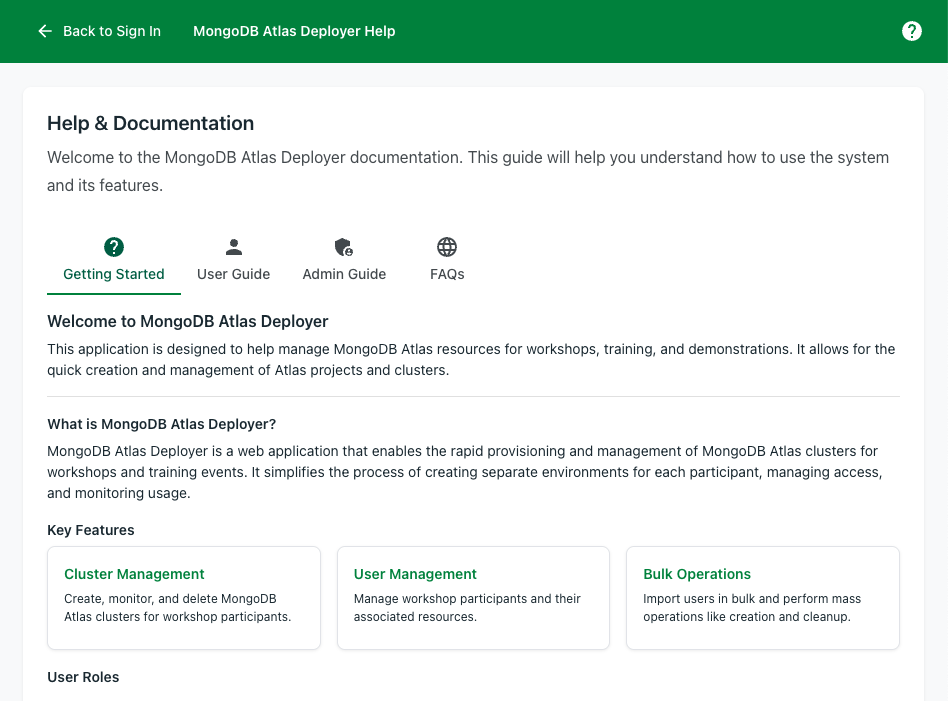The image size is (948, 701).
Task: Select the Bulk Operations feature card heading
Action: point(696,574)
